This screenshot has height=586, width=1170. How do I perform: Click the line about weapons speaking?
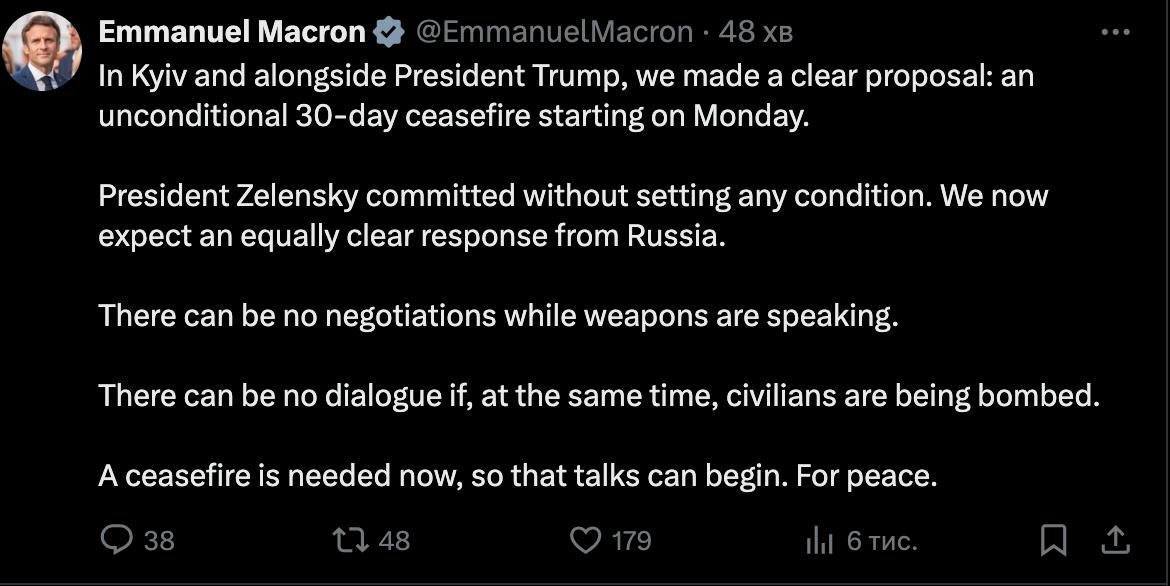(498, 316)
